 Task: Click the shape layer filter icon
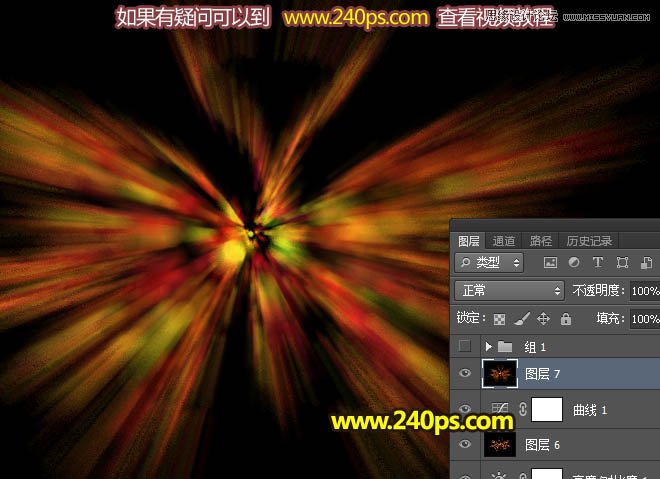[x=622, y=263]
